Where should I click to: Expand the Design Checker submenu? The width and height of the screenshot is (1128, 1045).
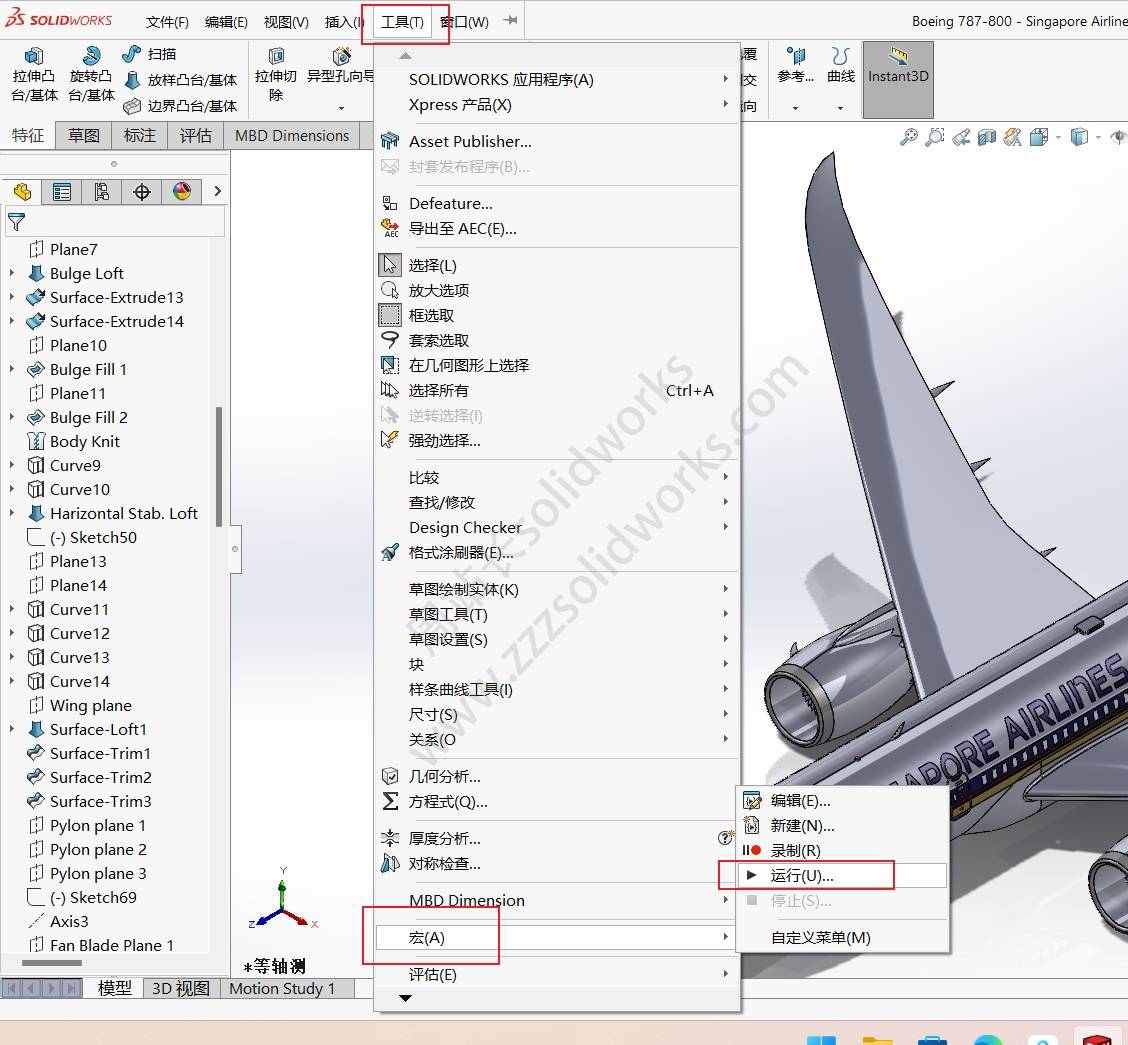(x=558, y=527)
